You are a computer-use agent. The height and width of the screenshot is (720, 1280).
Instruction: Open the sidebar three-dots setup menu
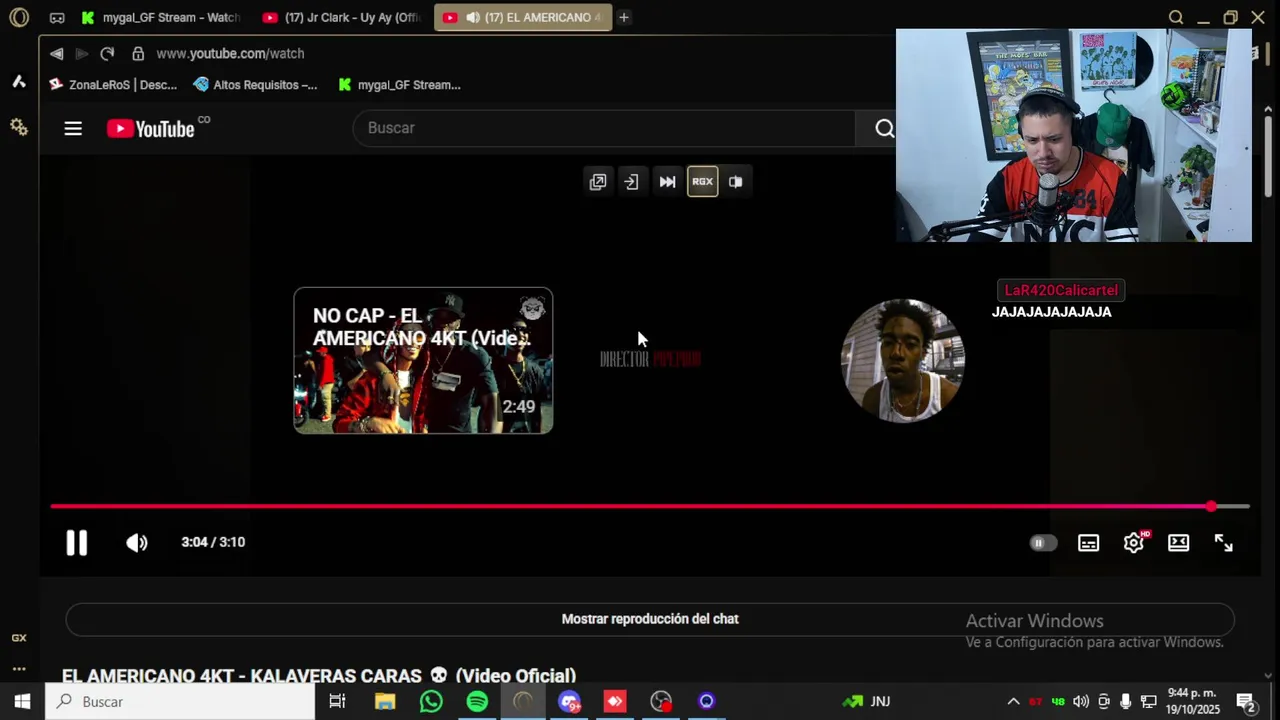tap(19, 668)
